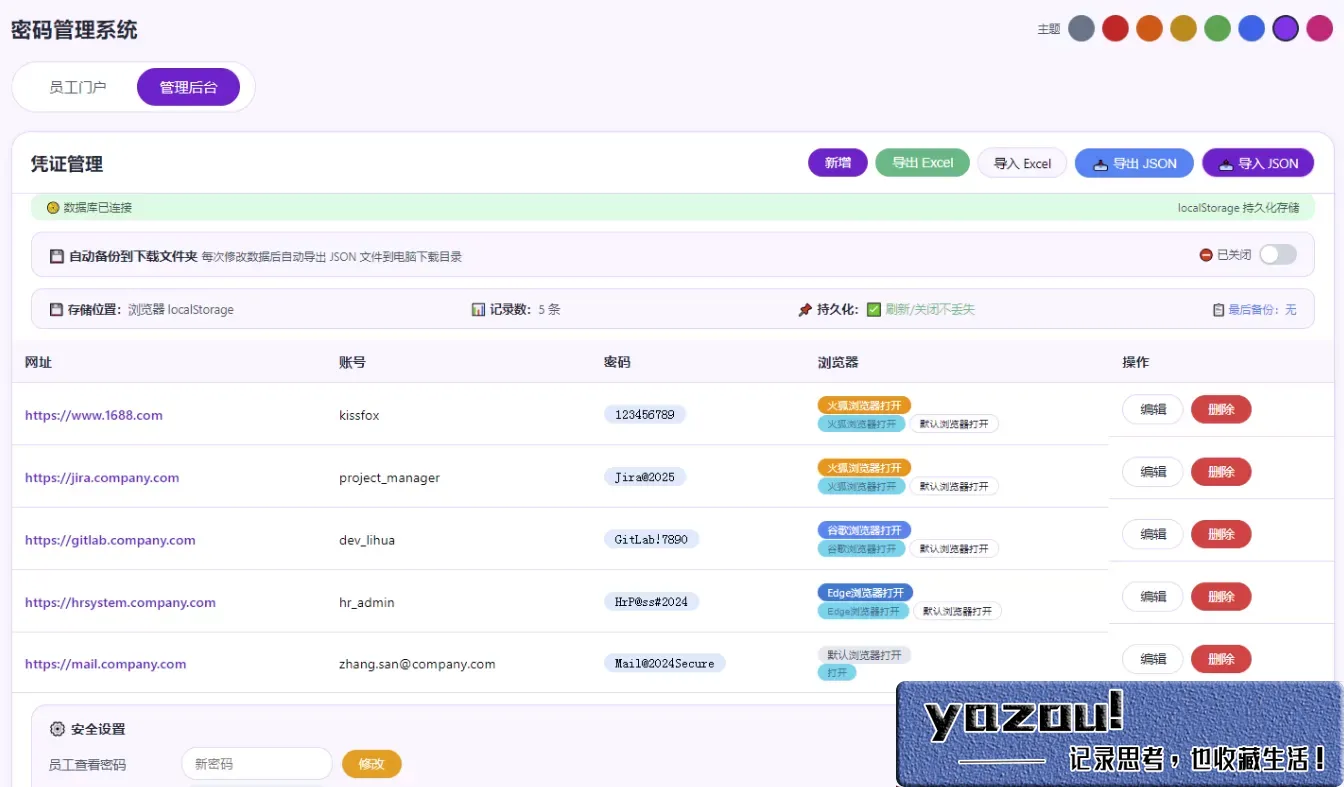Click password 123456789 cell
The height and width of the screenshot is (787, 1344).
[x=645, y=414]
